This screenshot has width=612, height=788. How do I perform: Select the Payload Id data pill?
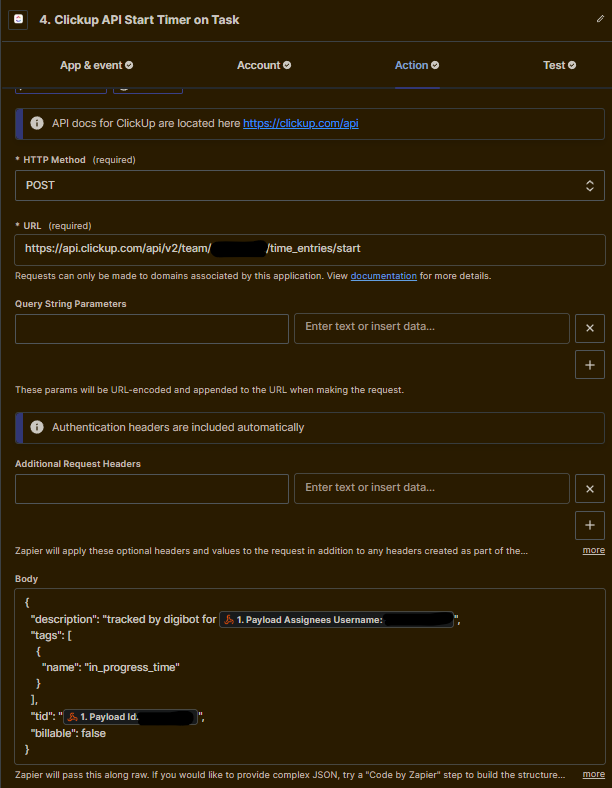[x=130, y=717]
